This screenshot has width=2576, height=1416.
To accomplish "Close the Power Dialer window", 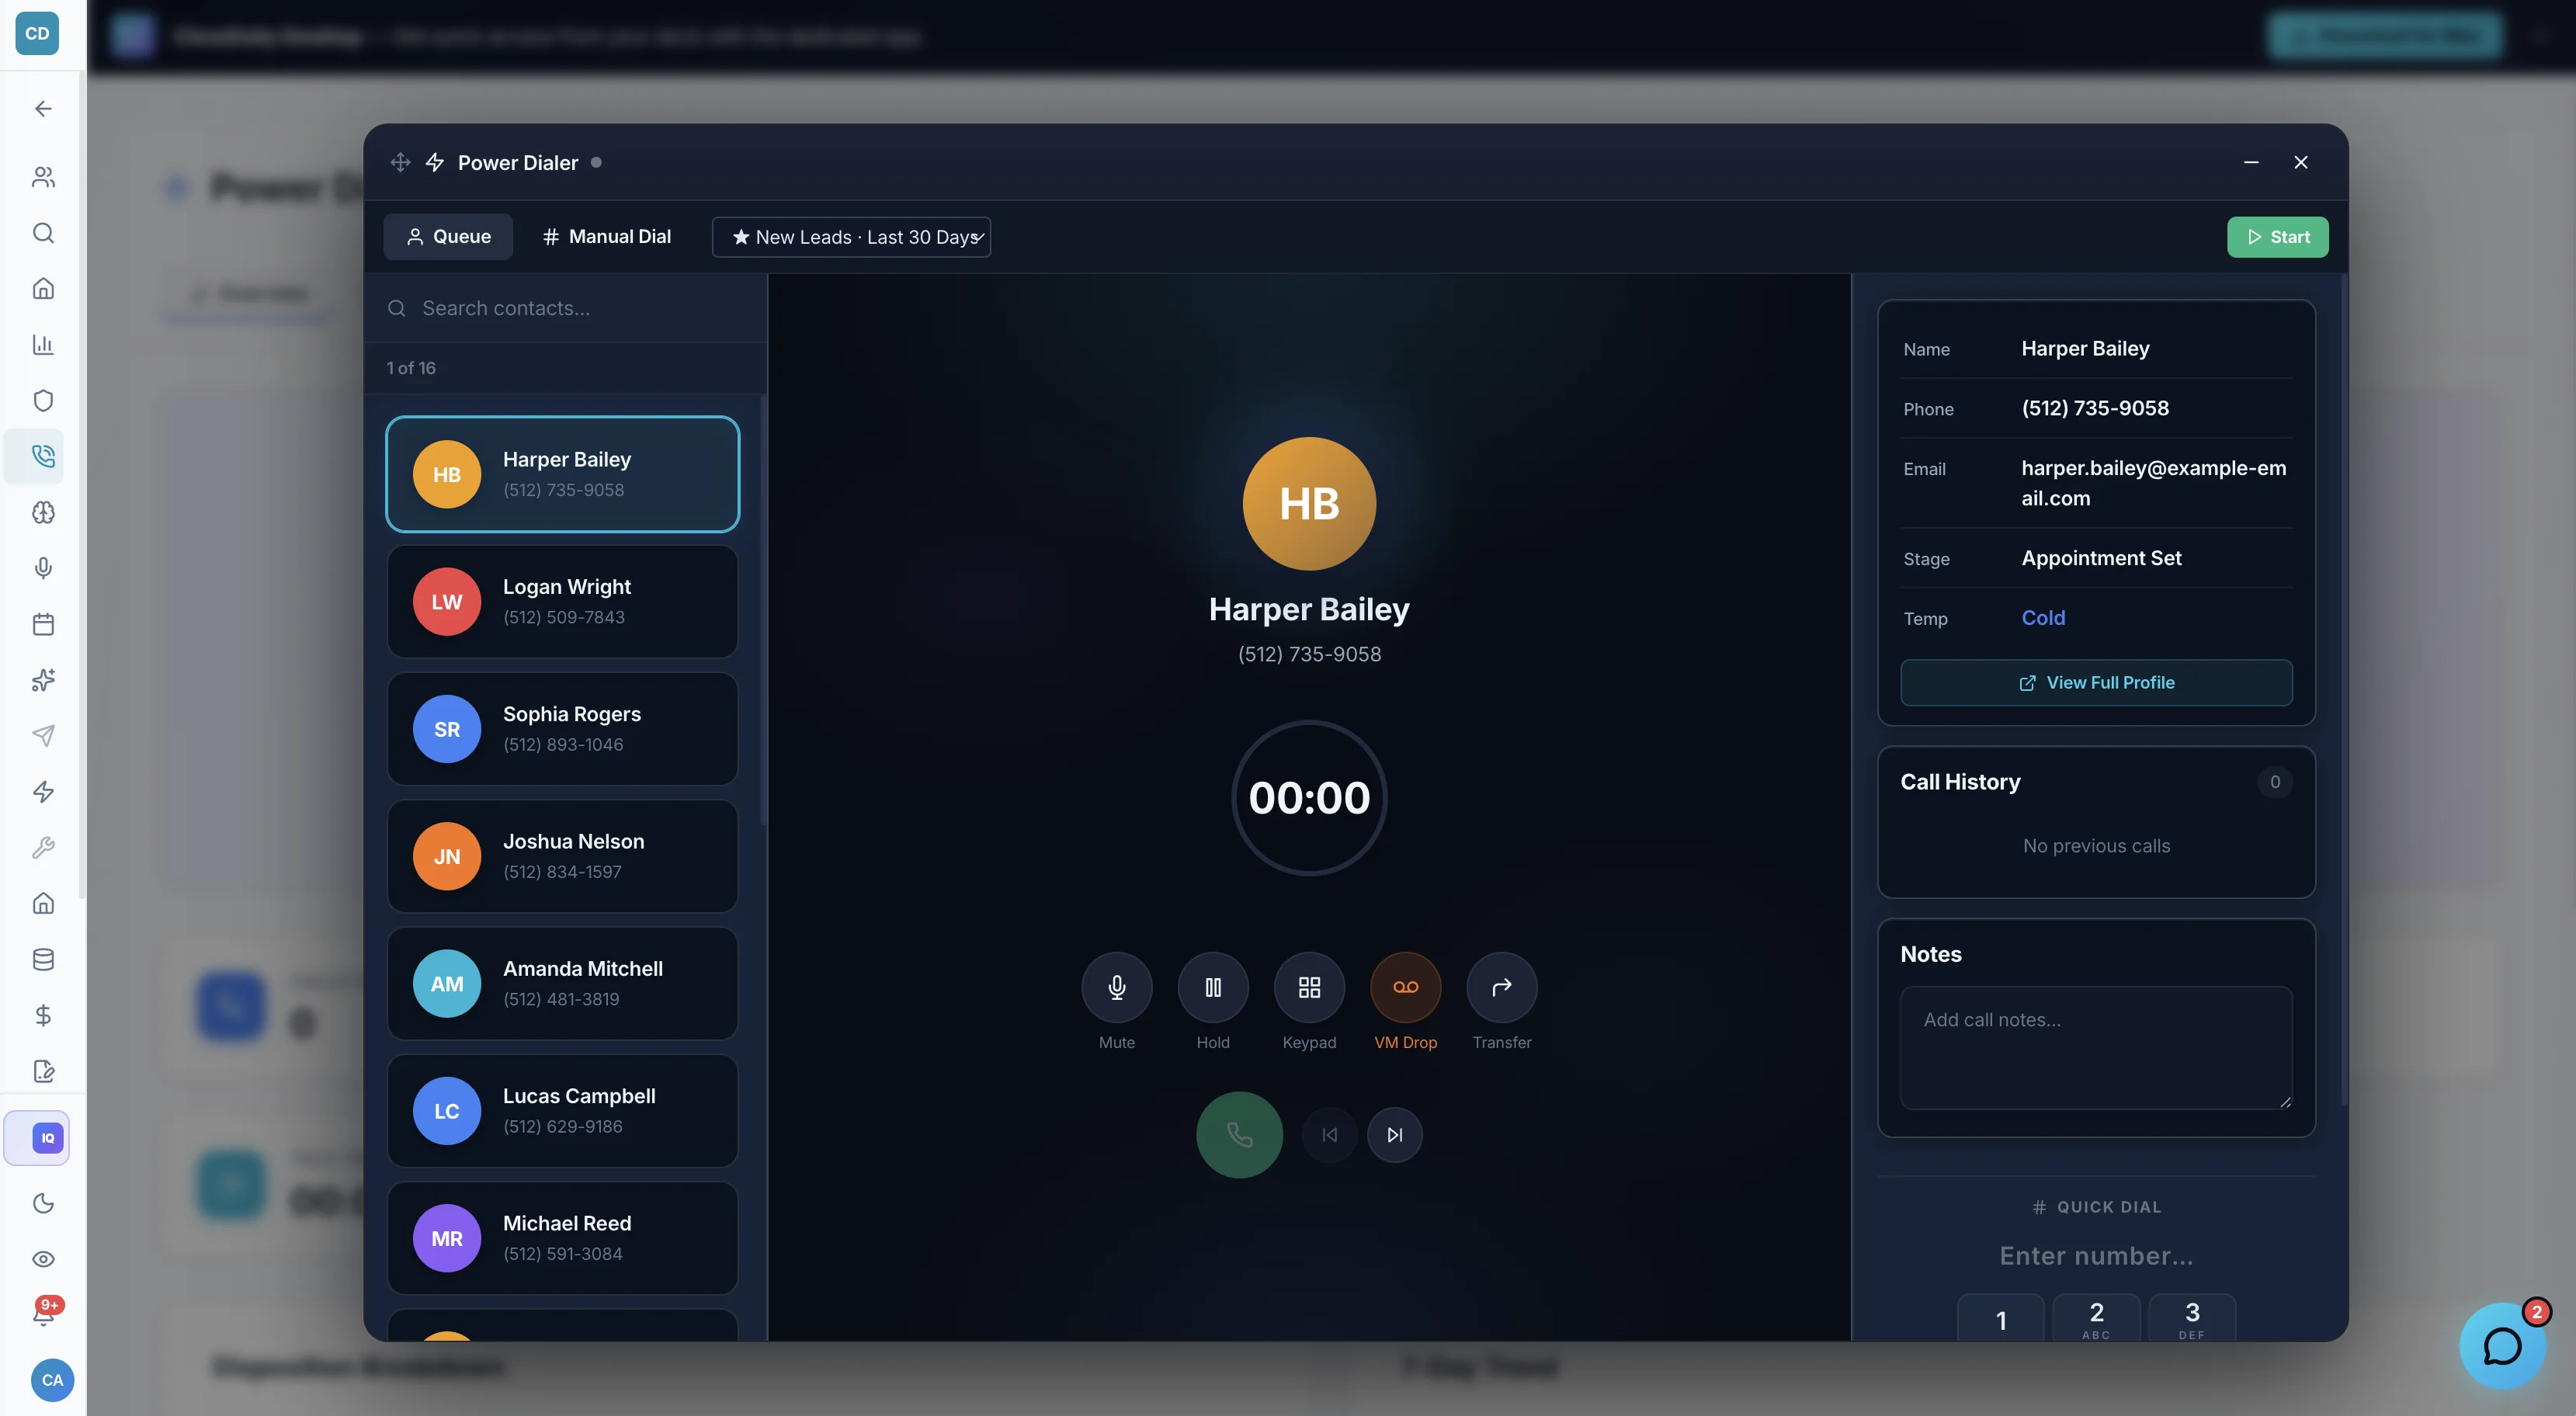I will pyautogui.click(x=2301, y=162).
